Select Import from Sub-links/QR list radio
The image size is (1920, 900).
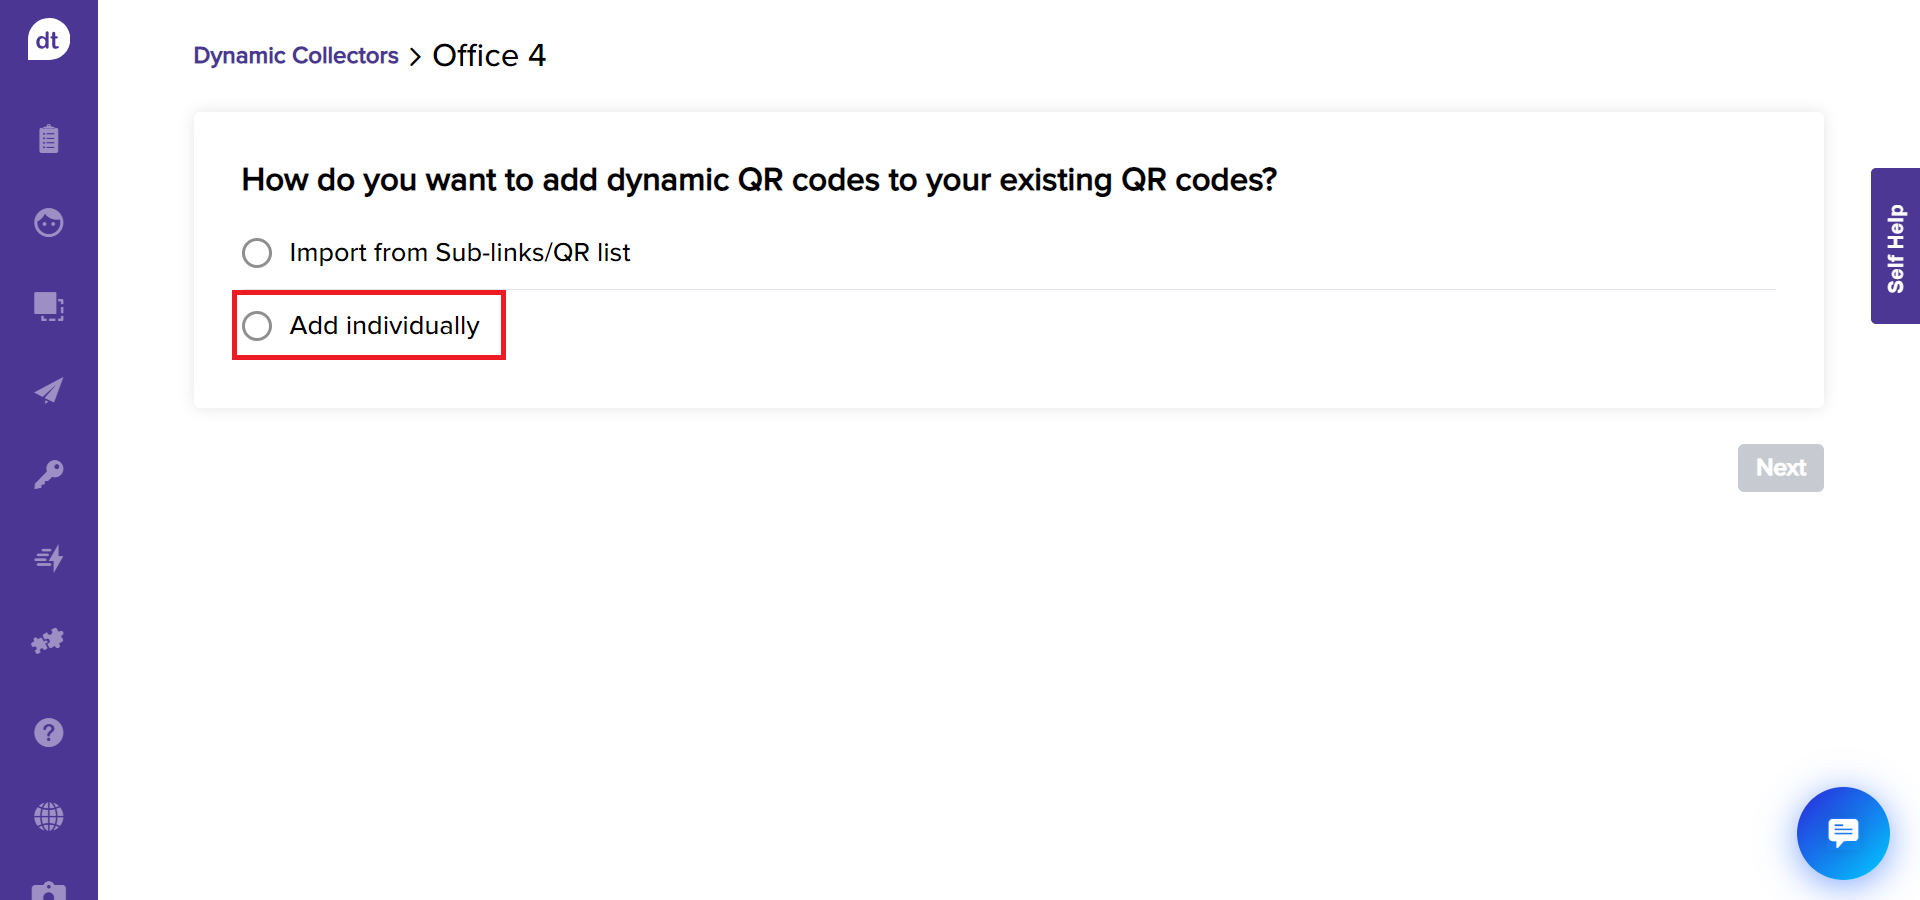(257, 253)
